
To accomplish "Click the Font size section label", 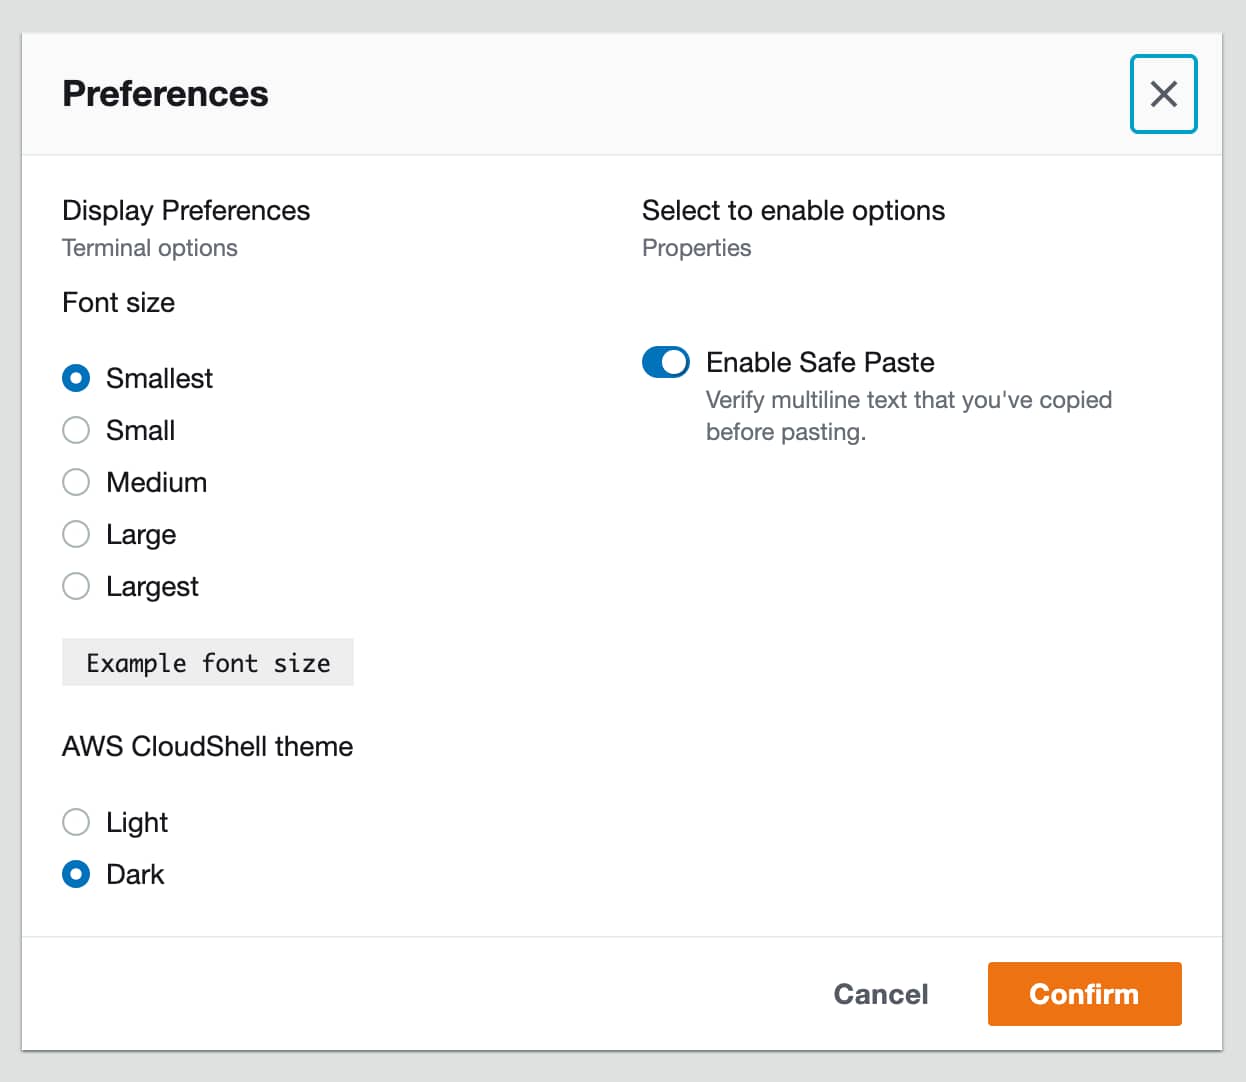I will tap(118, 302).
